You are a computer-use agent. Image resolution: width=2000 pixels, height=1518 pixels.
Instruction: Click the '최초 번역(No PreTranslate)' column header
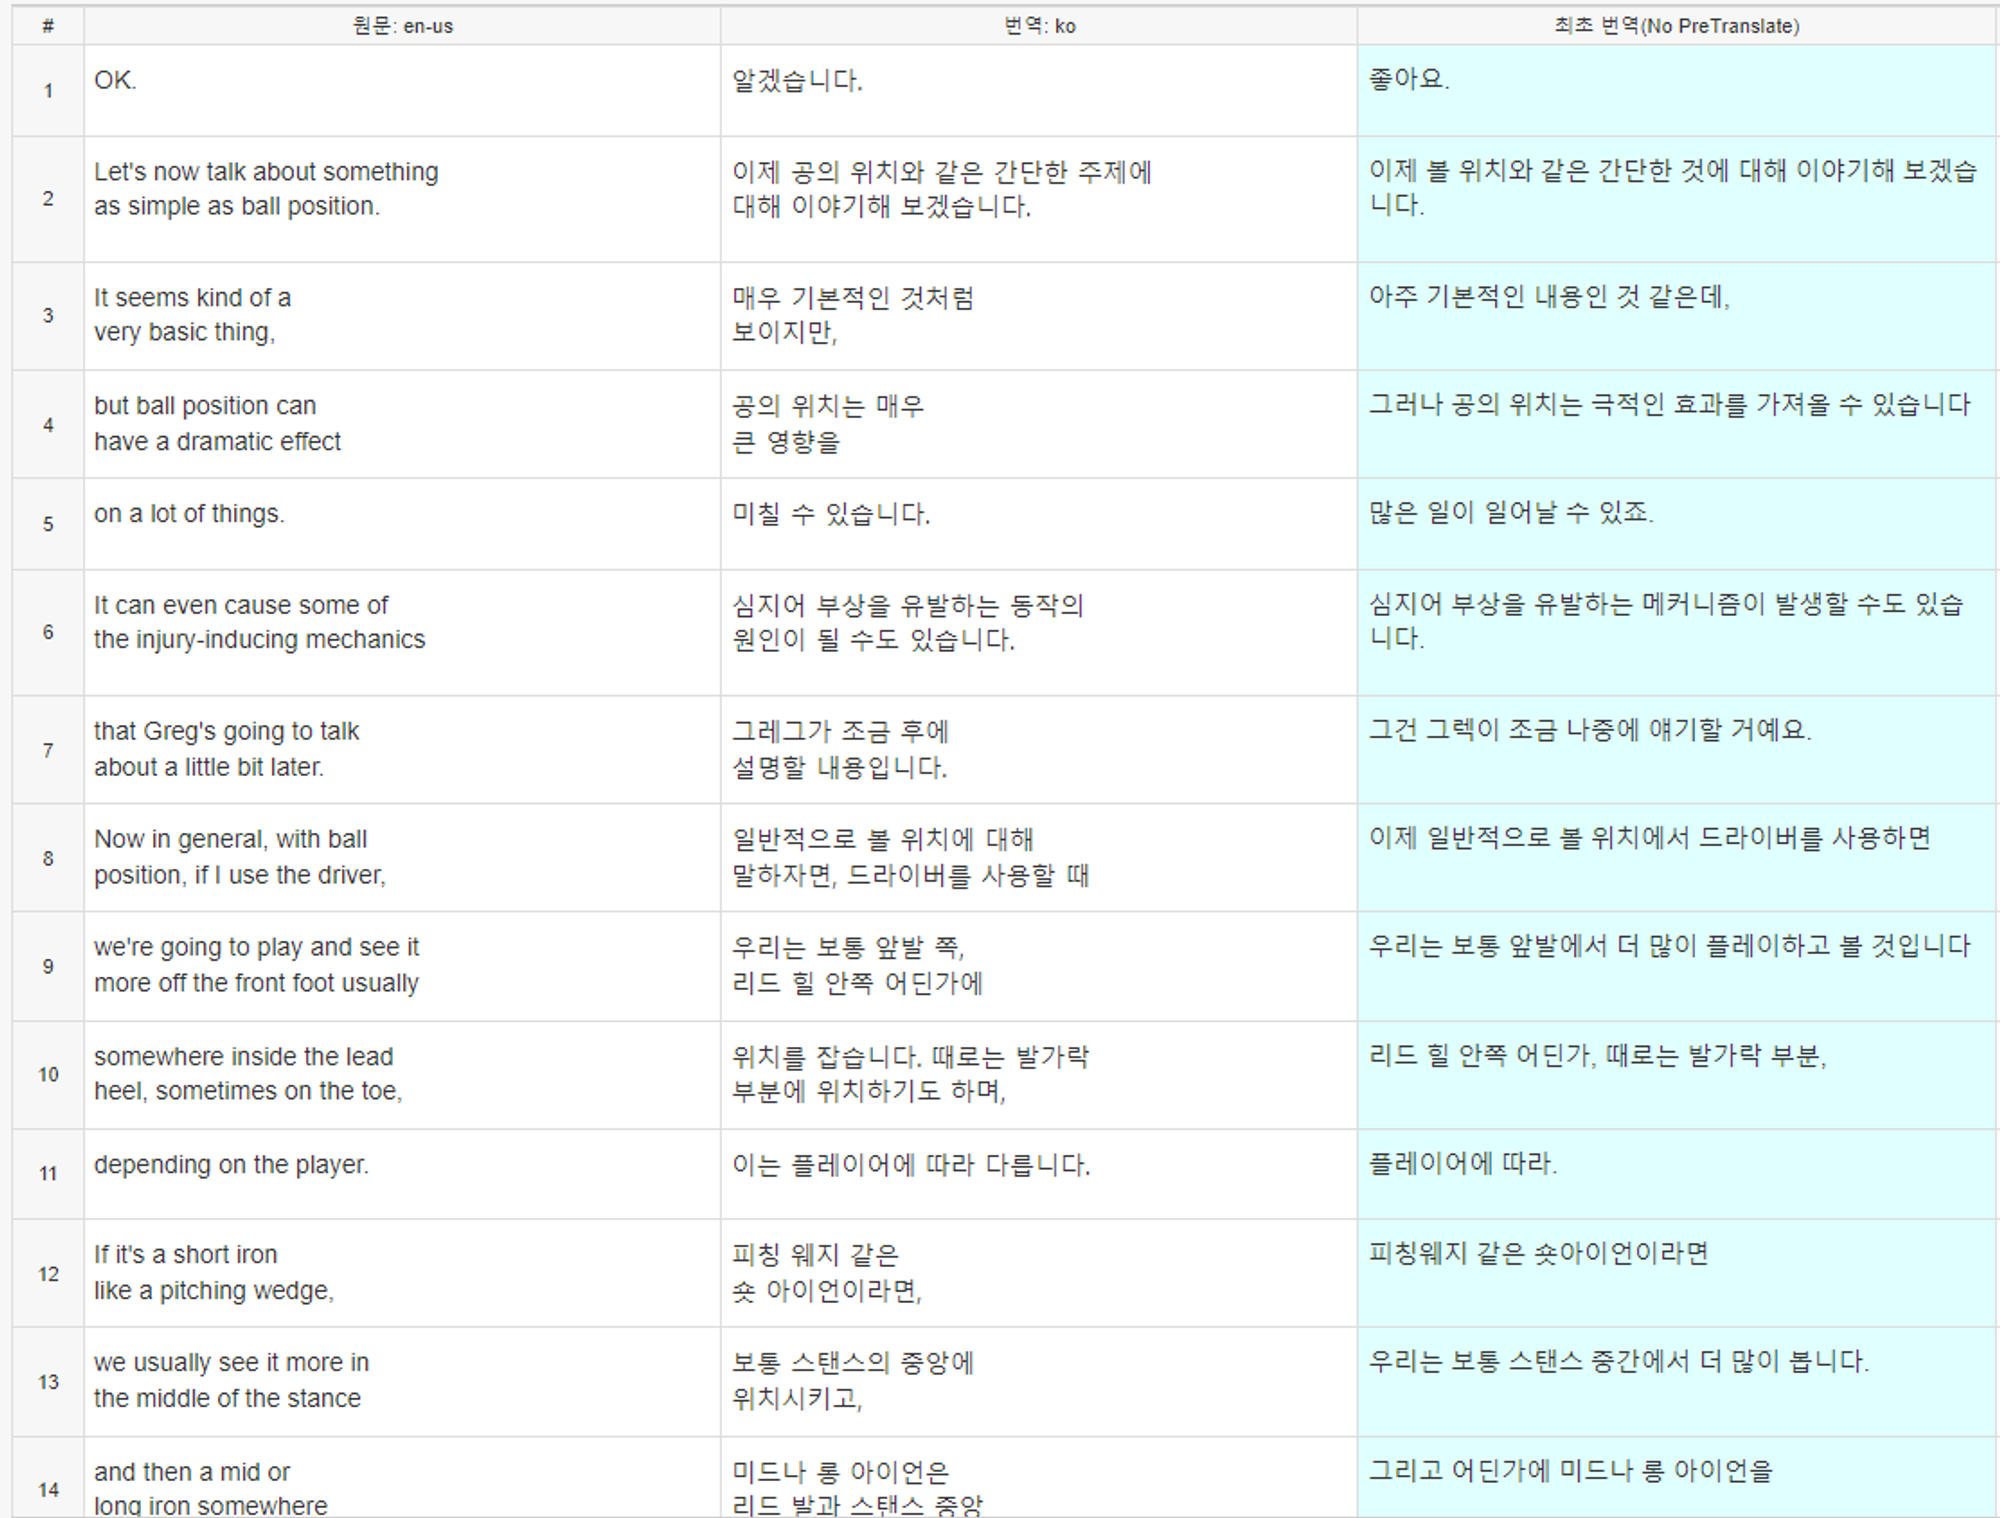pyautogui.click(x=1676, y=26)
